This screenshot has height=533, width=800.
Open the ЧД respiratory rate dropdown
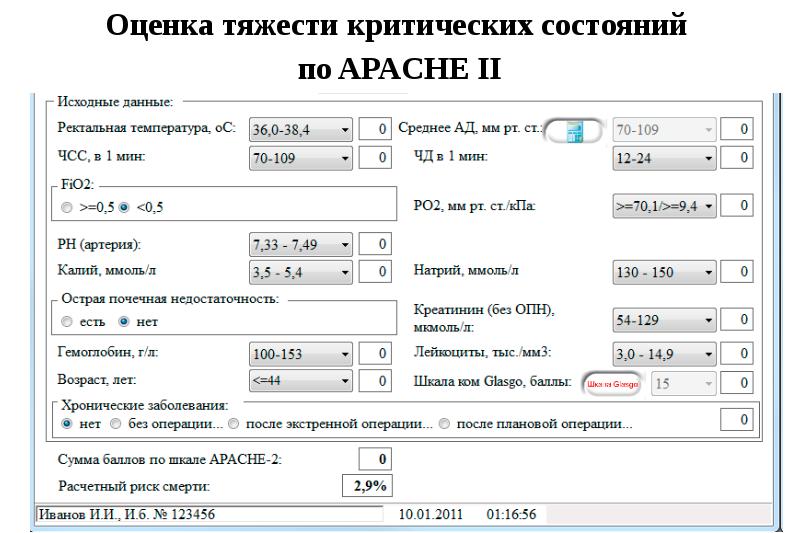coord(708,158)
